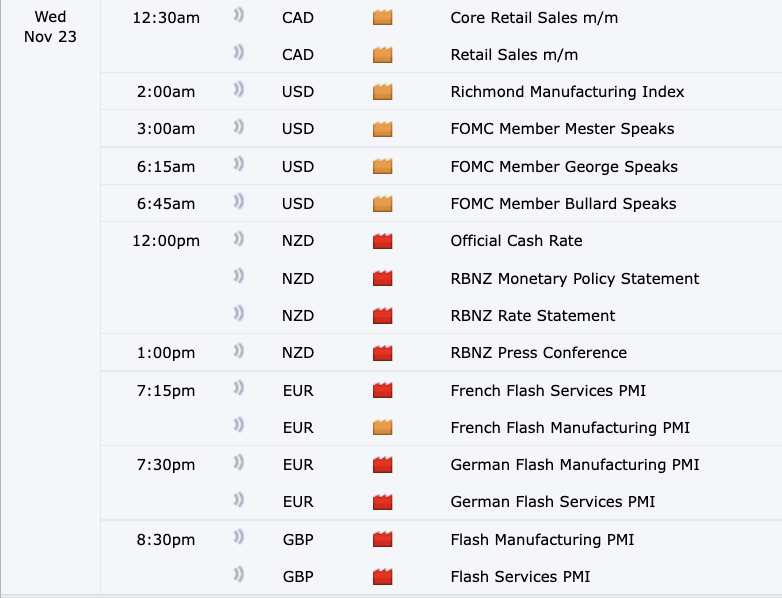
Task: Click the alert speaker icon beside RBNZ Press Conference
Action: (239, 352)
